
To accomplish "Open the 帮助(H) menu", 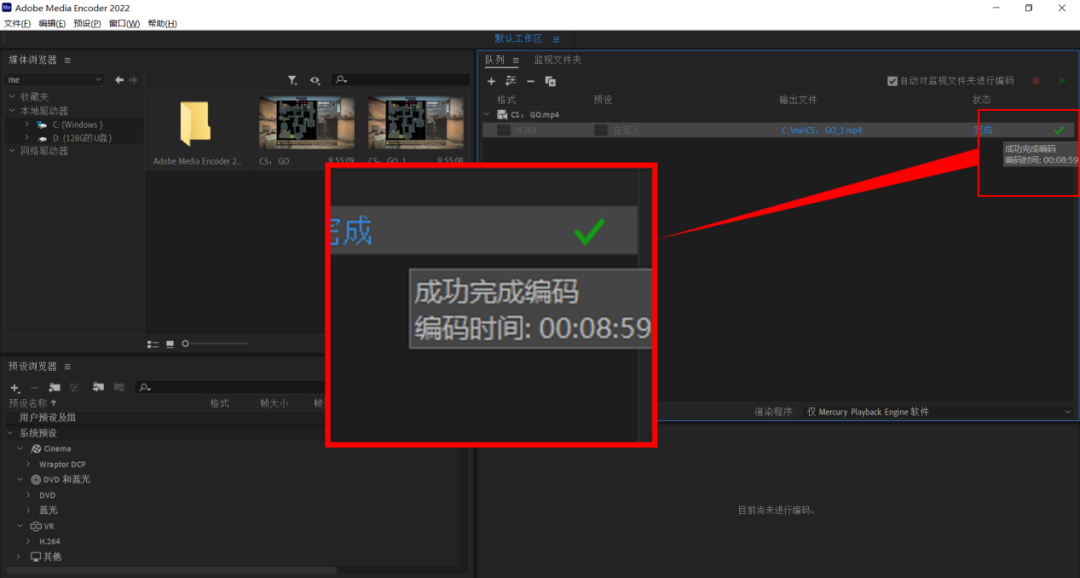I will tap(162, 23).
